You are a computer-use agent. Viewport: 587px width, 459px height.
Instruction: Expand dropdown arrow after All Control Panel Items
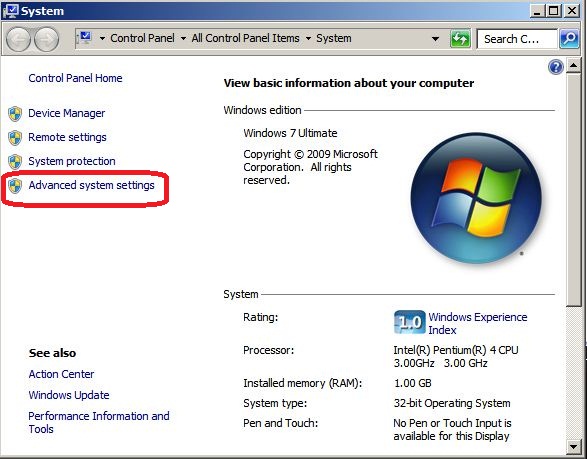308,38
